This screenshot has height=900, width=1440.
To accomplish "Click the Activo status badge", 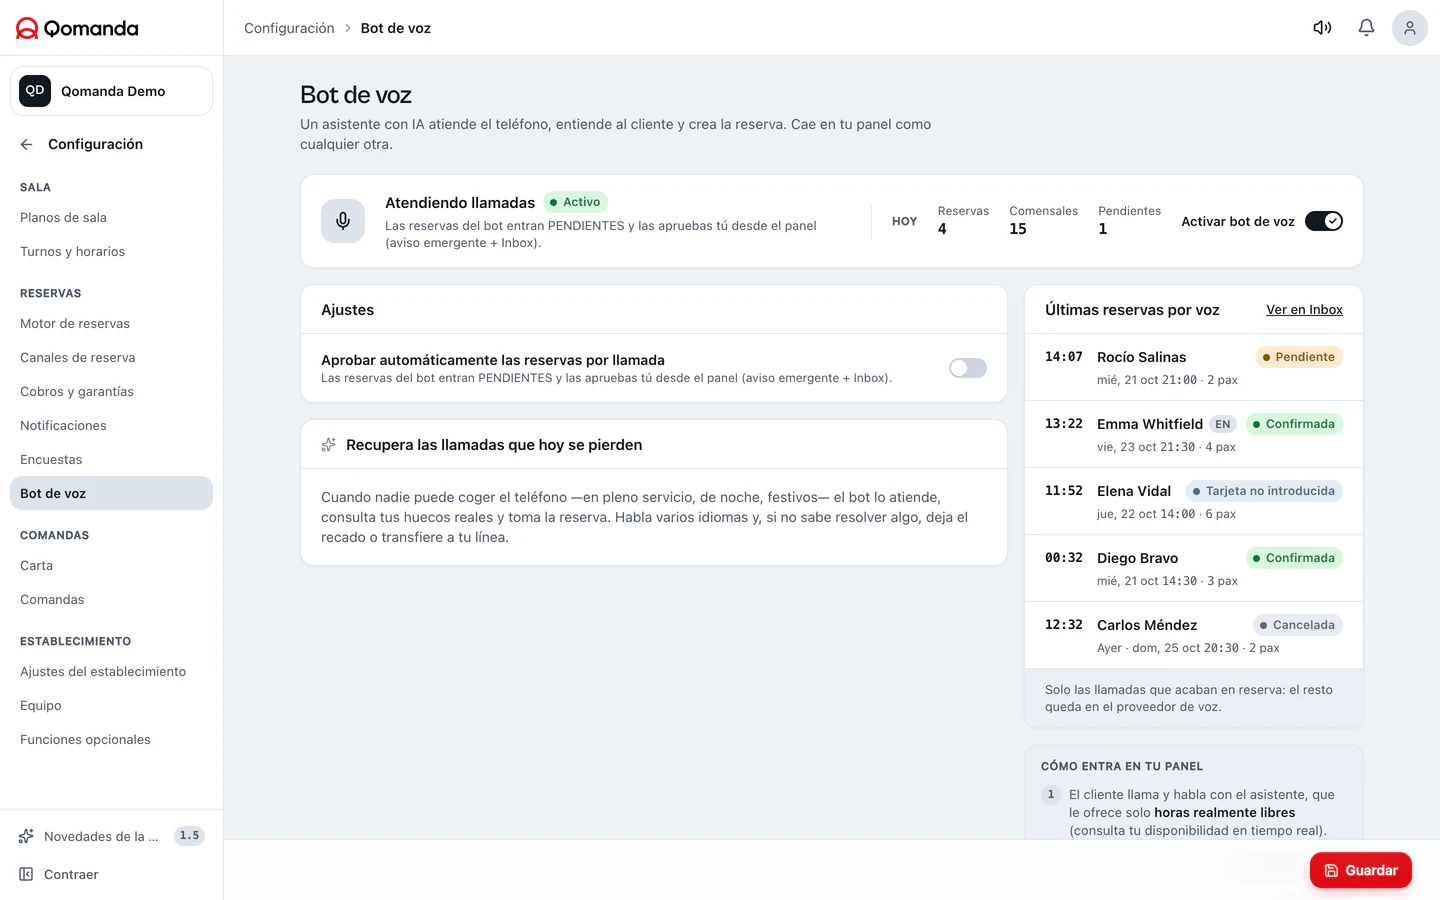I will (x=575, y=202).
